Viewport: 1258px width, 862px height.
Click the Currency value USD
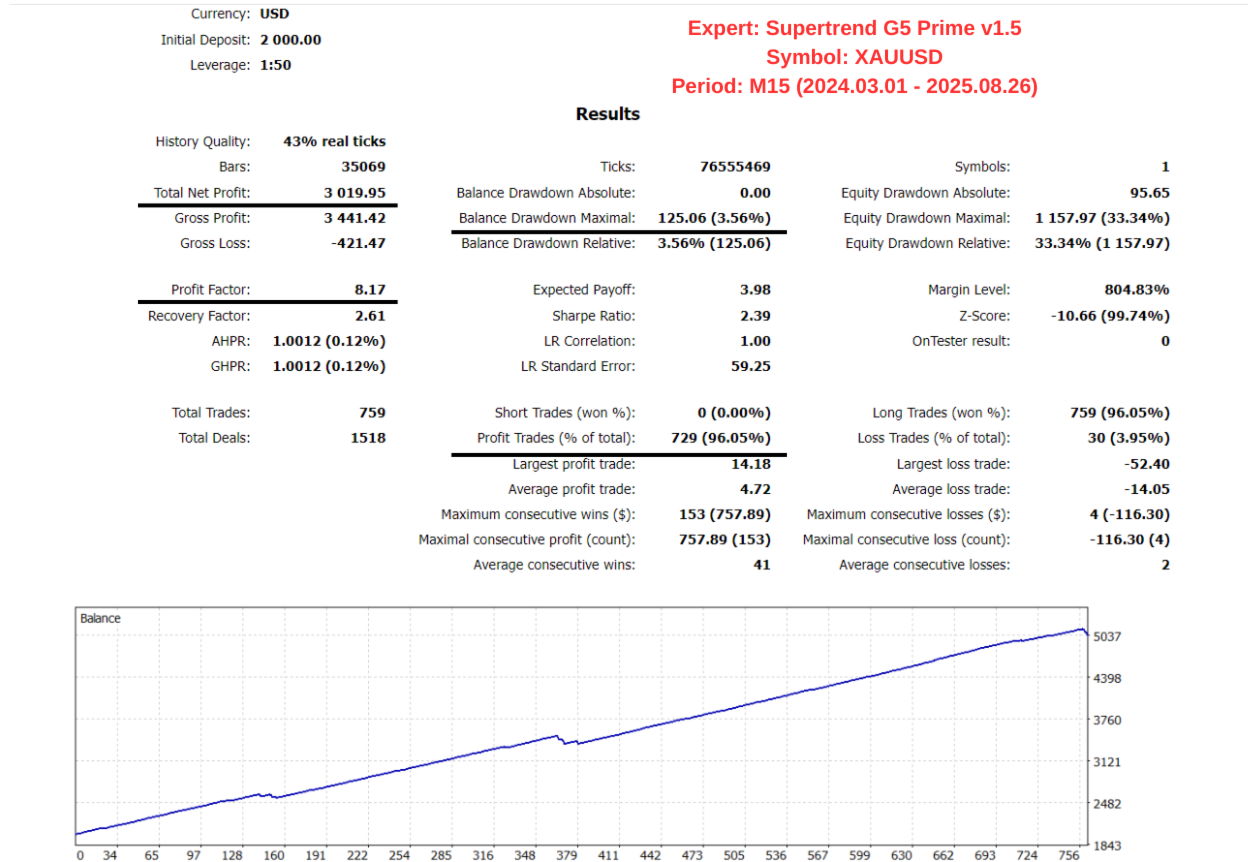(274, 14)
